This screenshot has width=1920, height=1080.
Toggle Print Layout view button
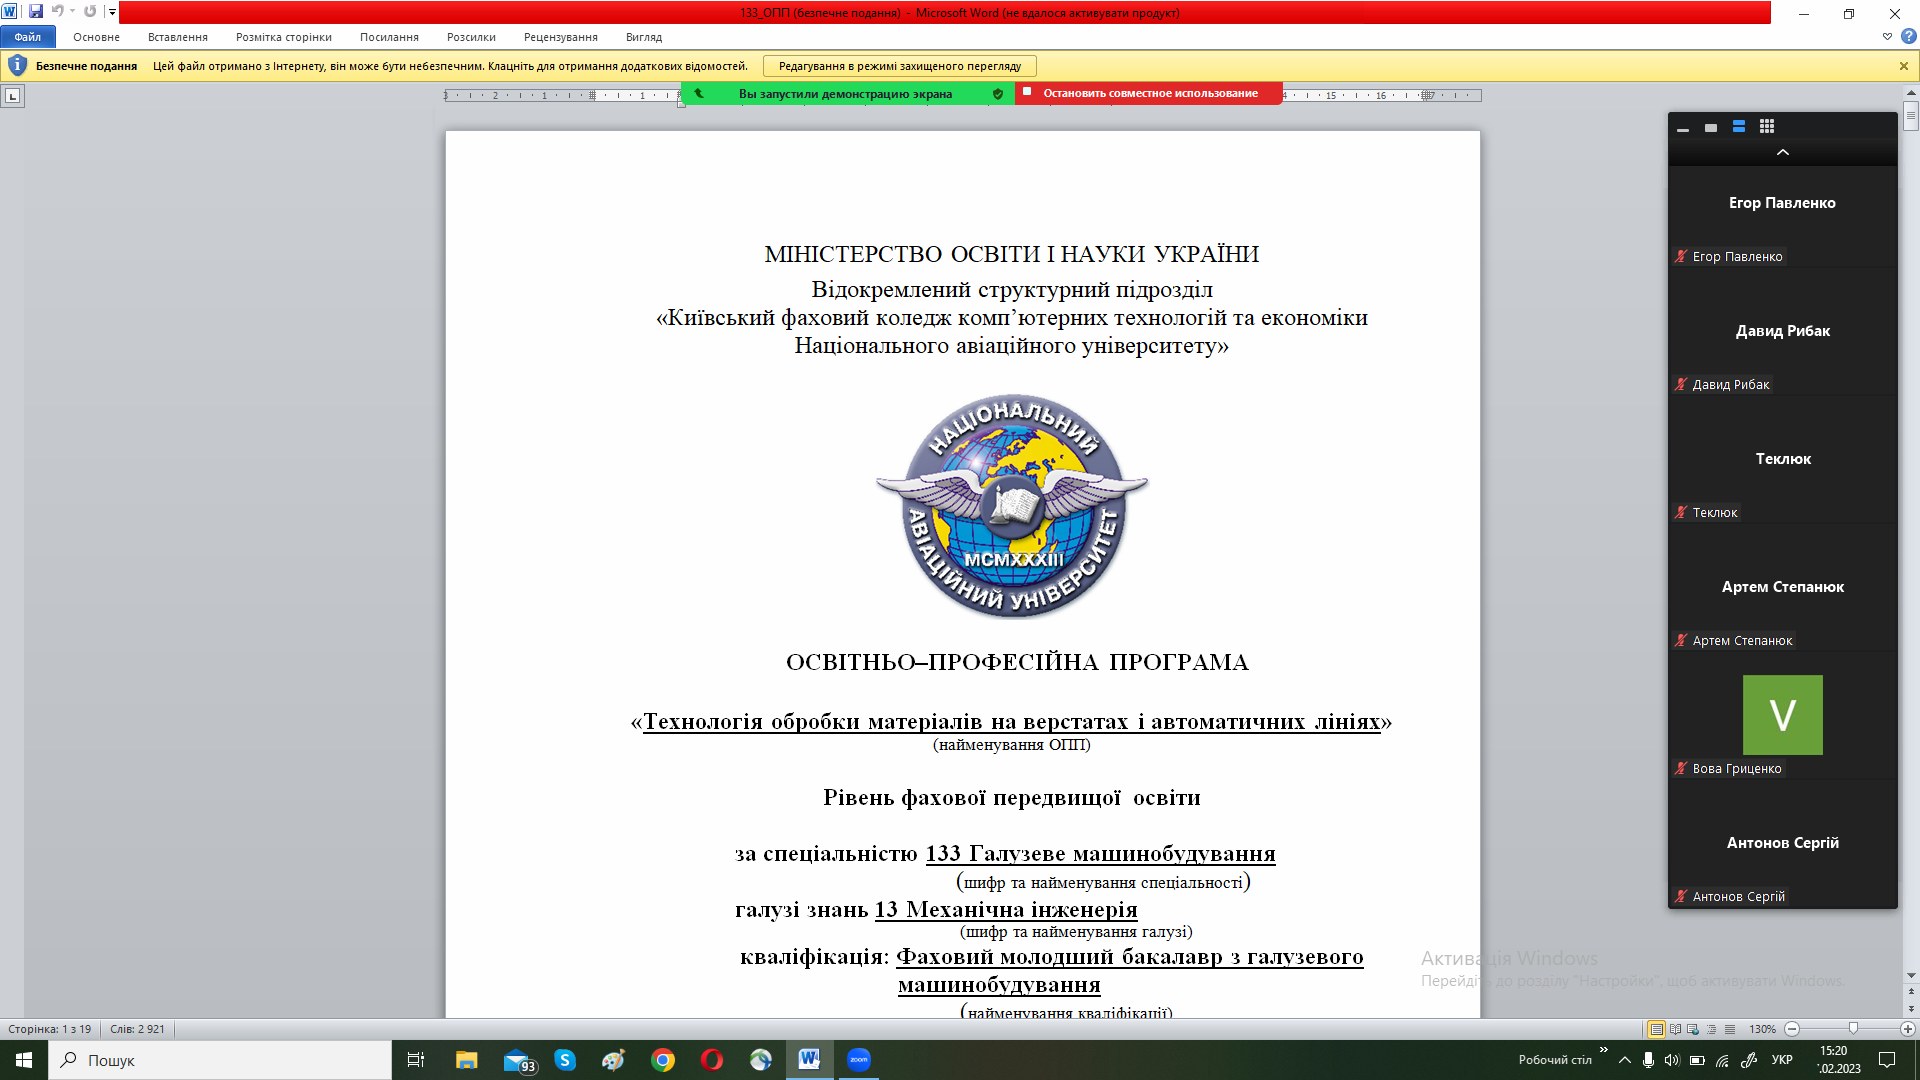pyautogui.click(x=1657, y=1029)
